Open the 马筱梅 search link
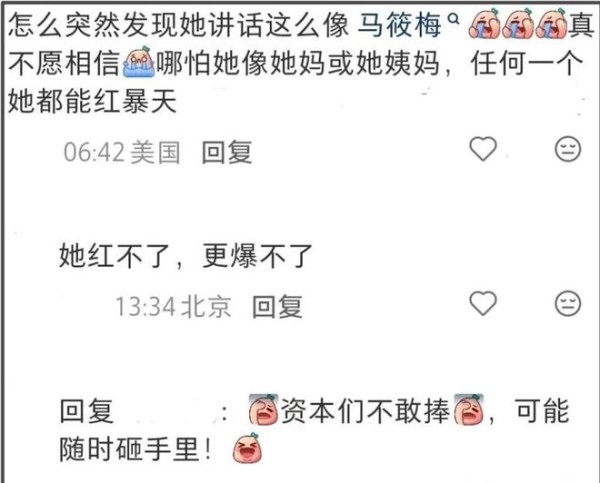The width and height of the screenshot is (600, 483). pos(399,25)
